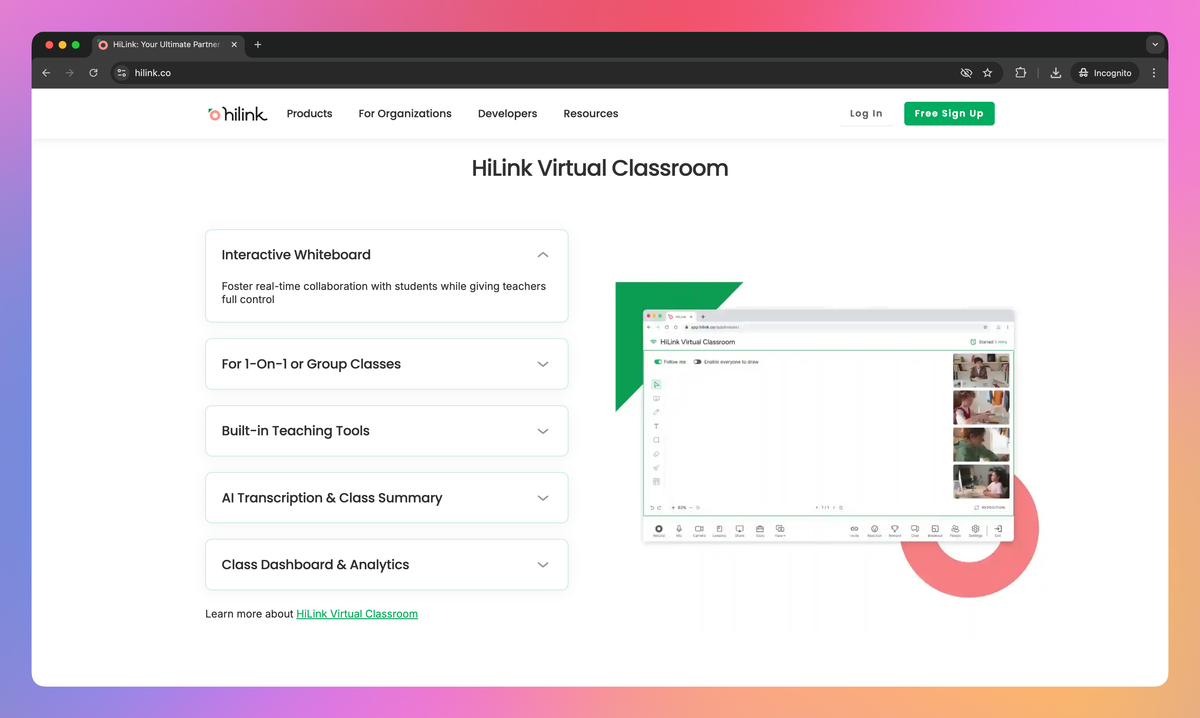Select the Text tool in preview whiteboard
Viewport: 1200px width, 718px height.
(x=656, y=426)
